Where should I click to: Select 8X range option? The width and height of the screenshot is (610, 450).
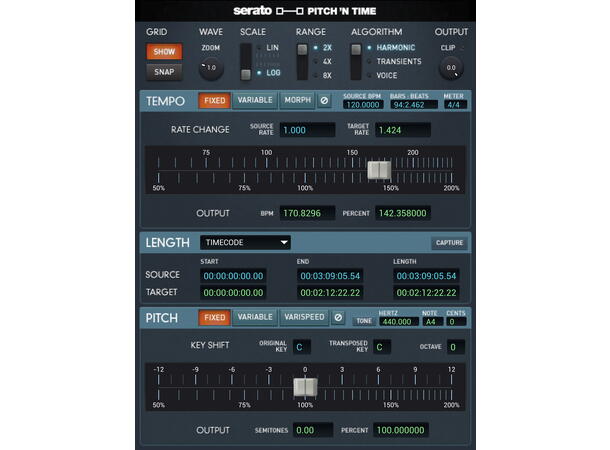click(327, 75)
